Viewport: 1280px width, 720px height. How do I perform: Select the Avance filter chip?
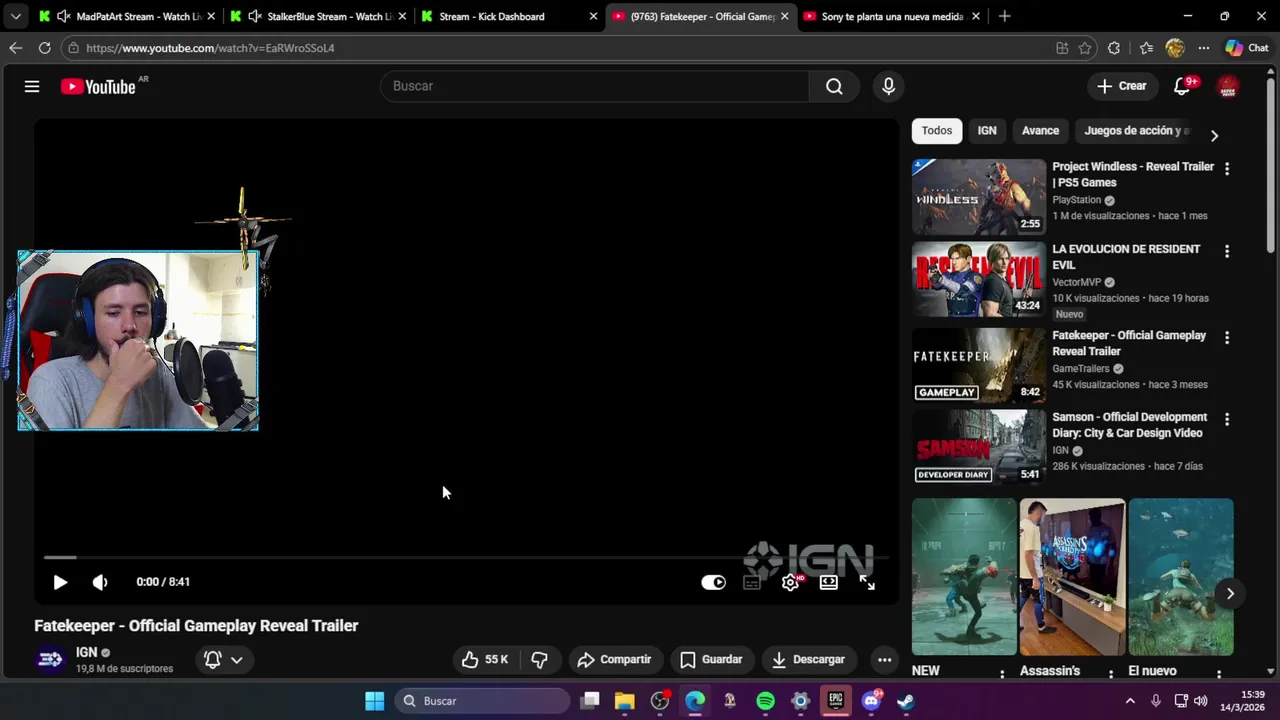click(1040, 131)
